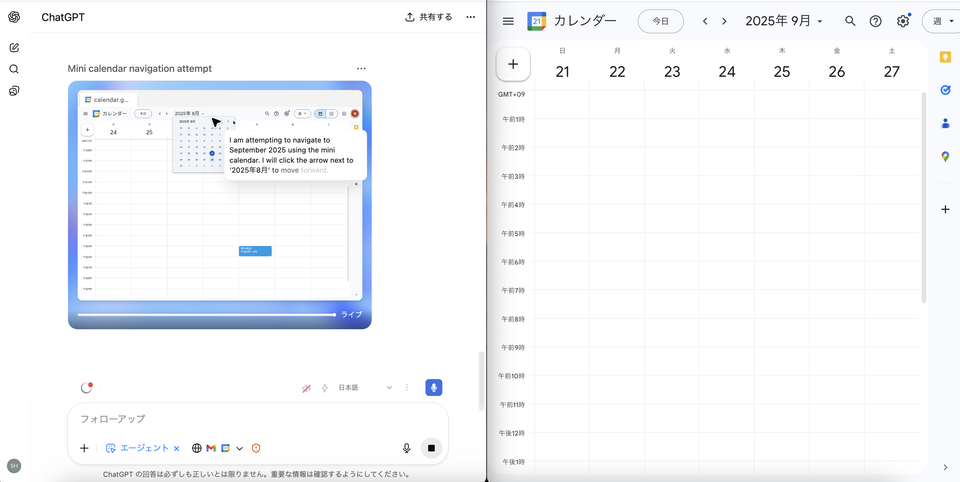Select Wednesday 24 in the Calendar header
960x482 pixels.
(x=727, y=72)
